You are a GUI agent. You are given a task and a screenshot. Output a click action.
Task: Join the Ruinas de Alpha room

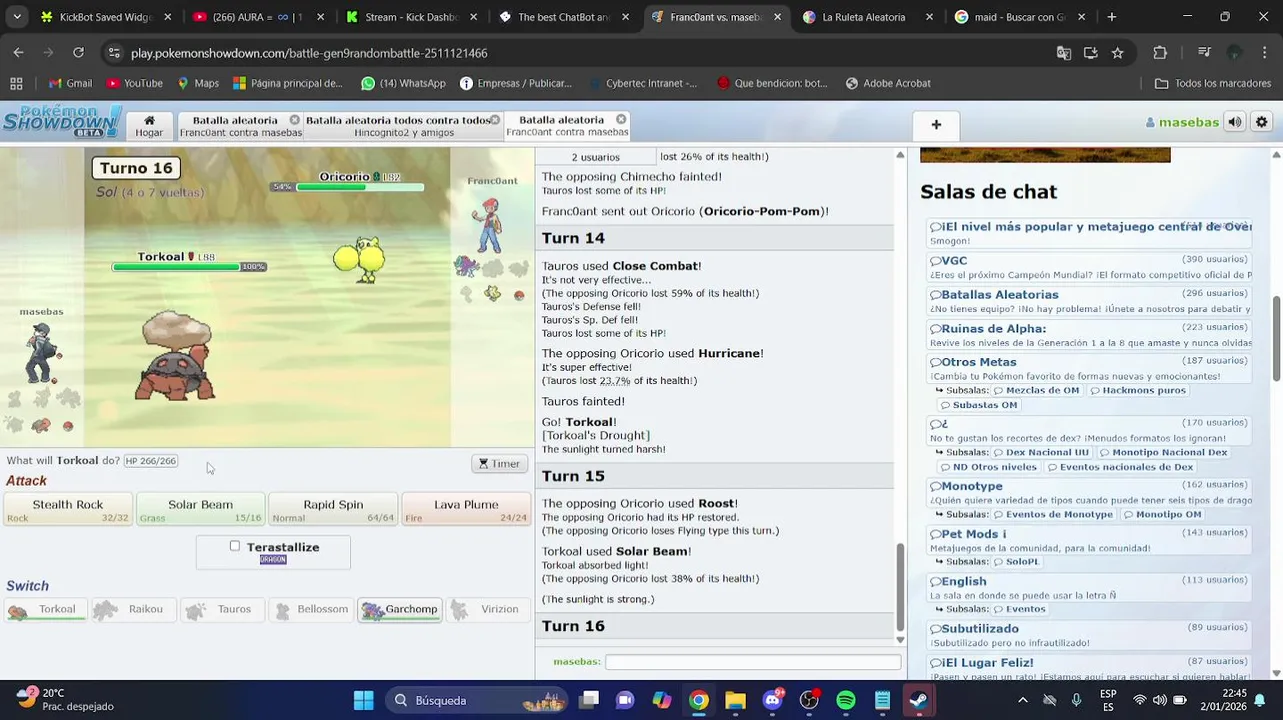1090,335
